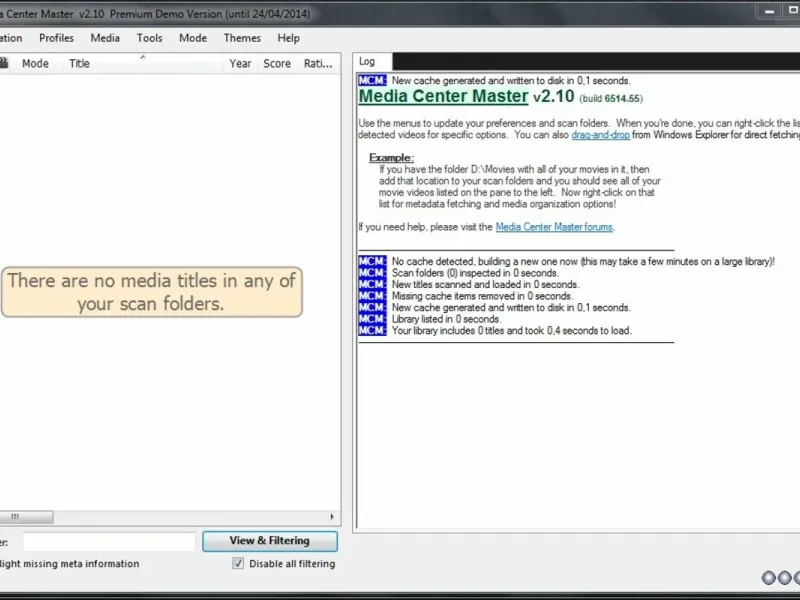
Task: Open the Media Center Master forums link
Action: pos(554,227)
